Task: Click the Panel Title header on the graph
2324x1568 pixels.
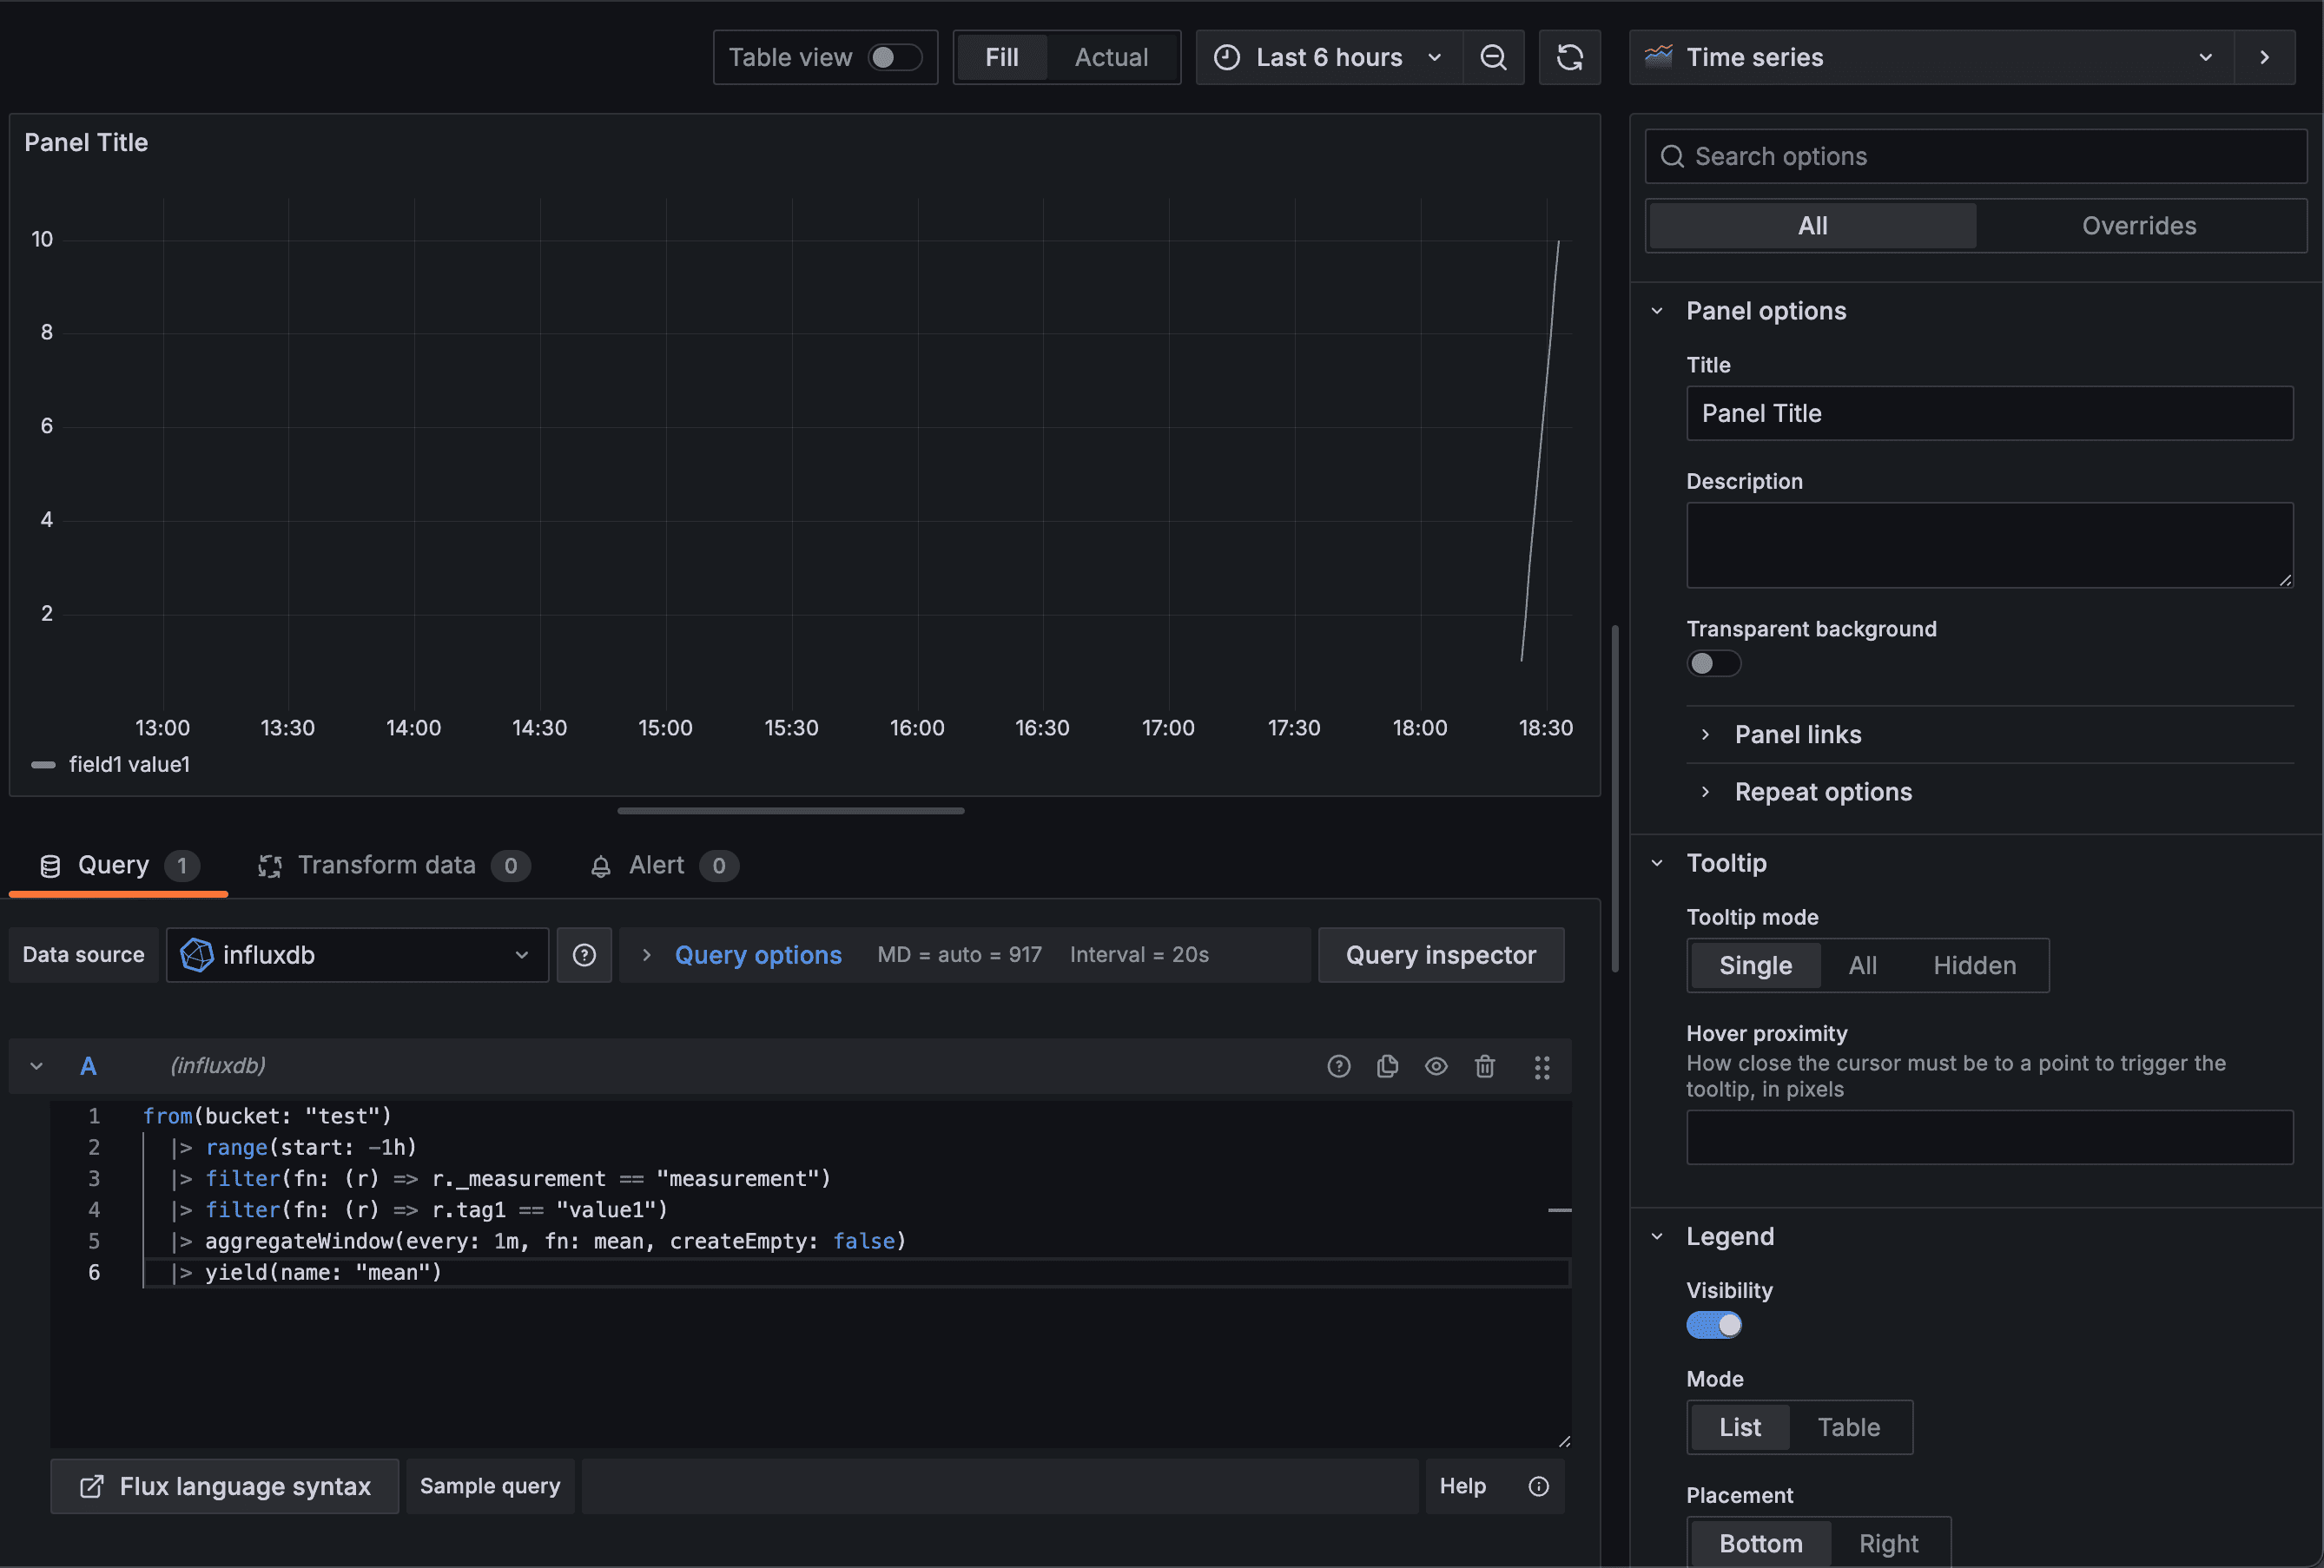Action: (86, 143)
